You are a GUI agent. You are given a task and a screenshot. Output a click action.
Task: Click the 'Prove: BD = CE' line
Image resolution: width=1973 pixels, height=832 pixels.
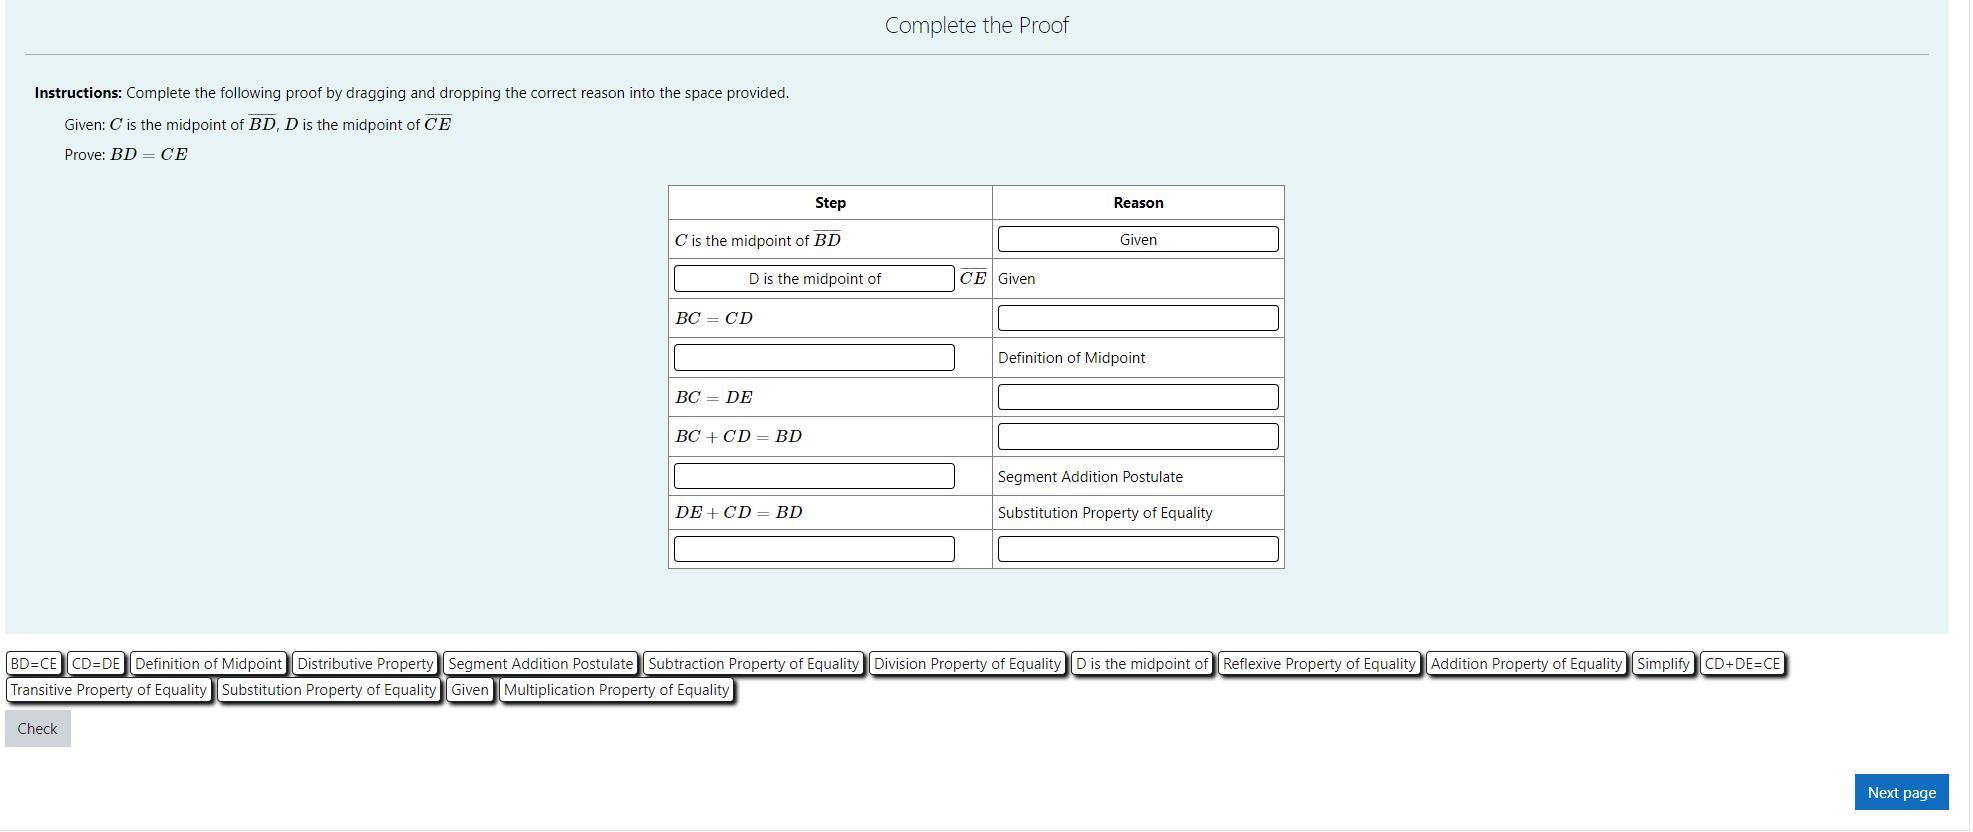126,155
